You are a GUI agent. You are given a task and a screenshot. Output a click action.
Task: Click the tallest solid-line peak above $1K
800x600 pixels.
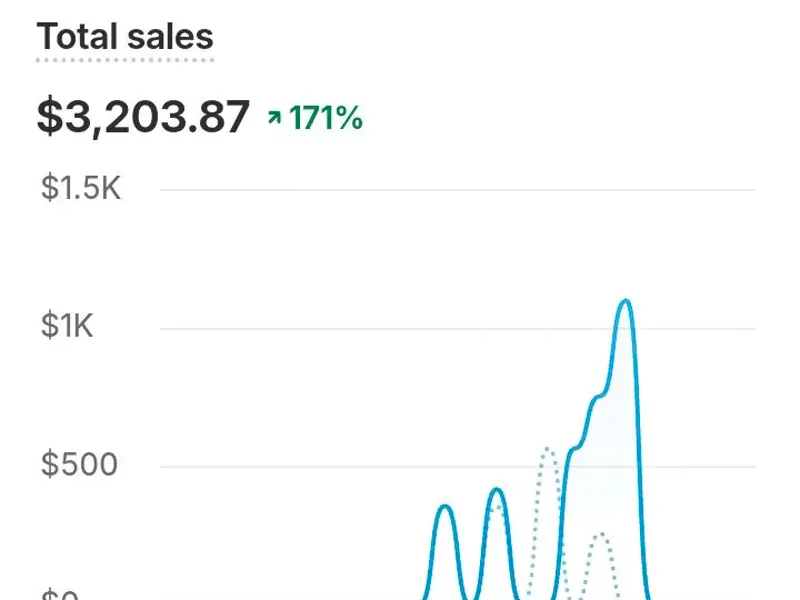625,301
